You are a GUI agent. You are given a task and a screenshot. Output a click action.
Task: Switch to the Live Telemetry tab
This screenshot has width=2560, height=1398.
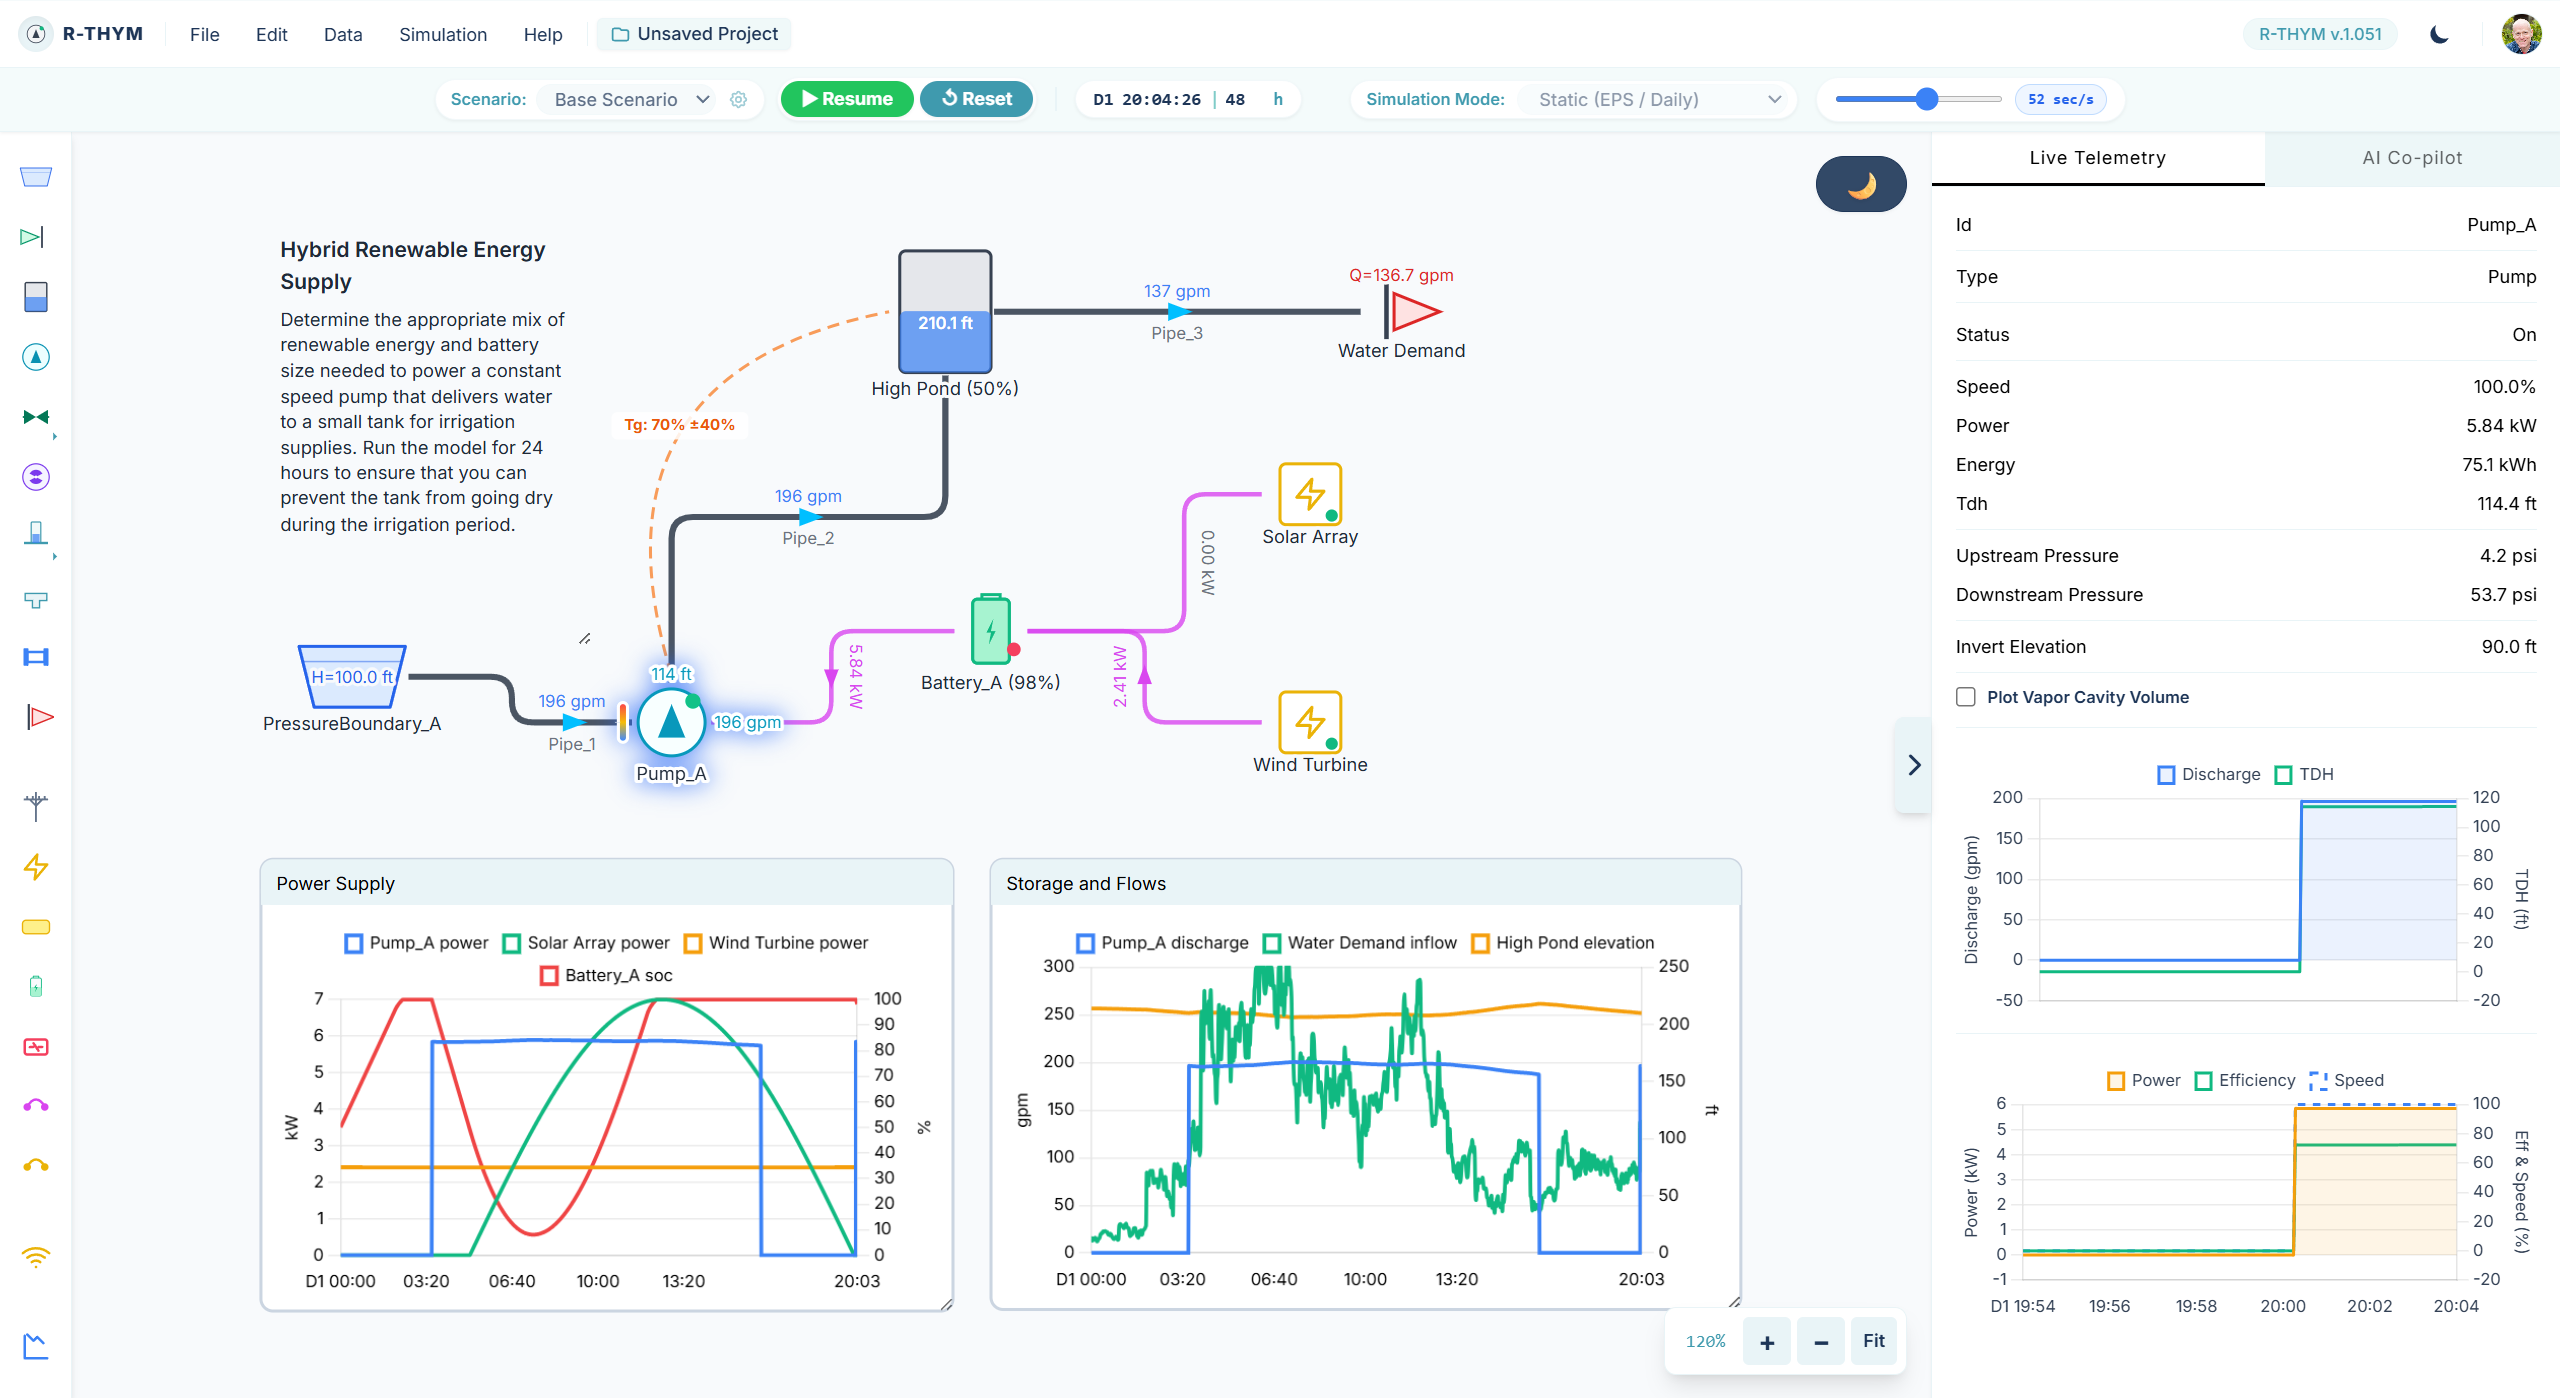coord(2098,158)
